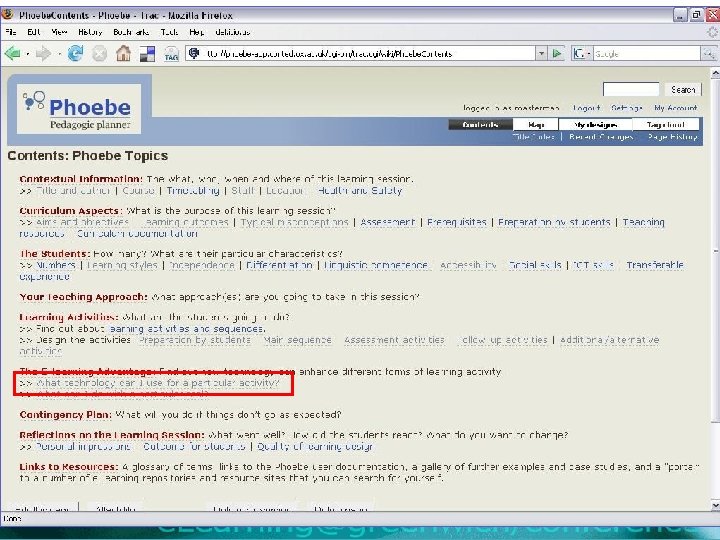720x540 pixels.
Task: Click the Firefox icon in the title bar
Action: (7, 15)
